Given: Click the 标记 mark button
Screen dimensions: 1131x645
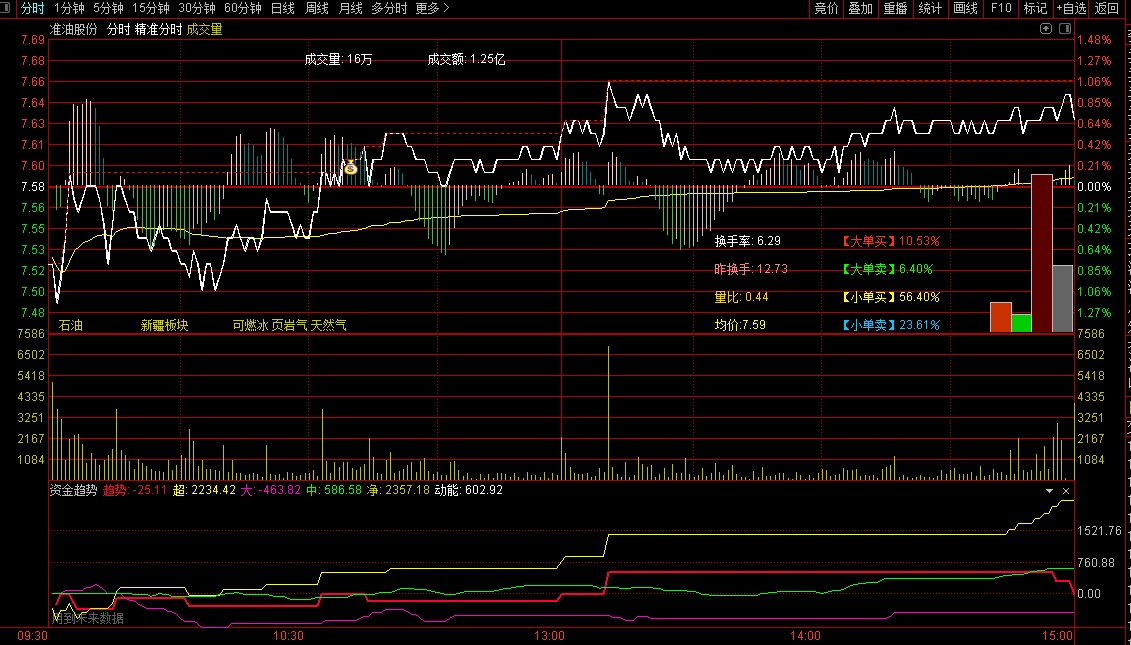Looking at the screenshot, I should click(1035, 9).
